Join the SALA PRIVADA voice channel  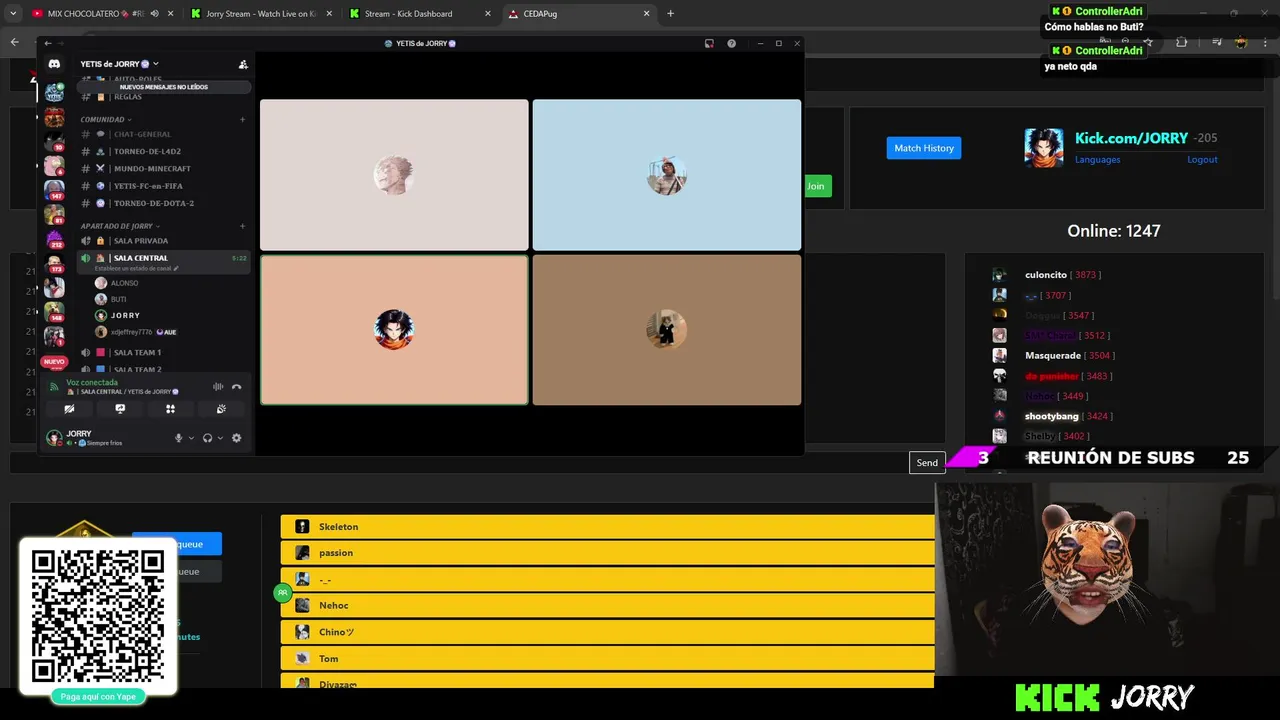point(164,241)
